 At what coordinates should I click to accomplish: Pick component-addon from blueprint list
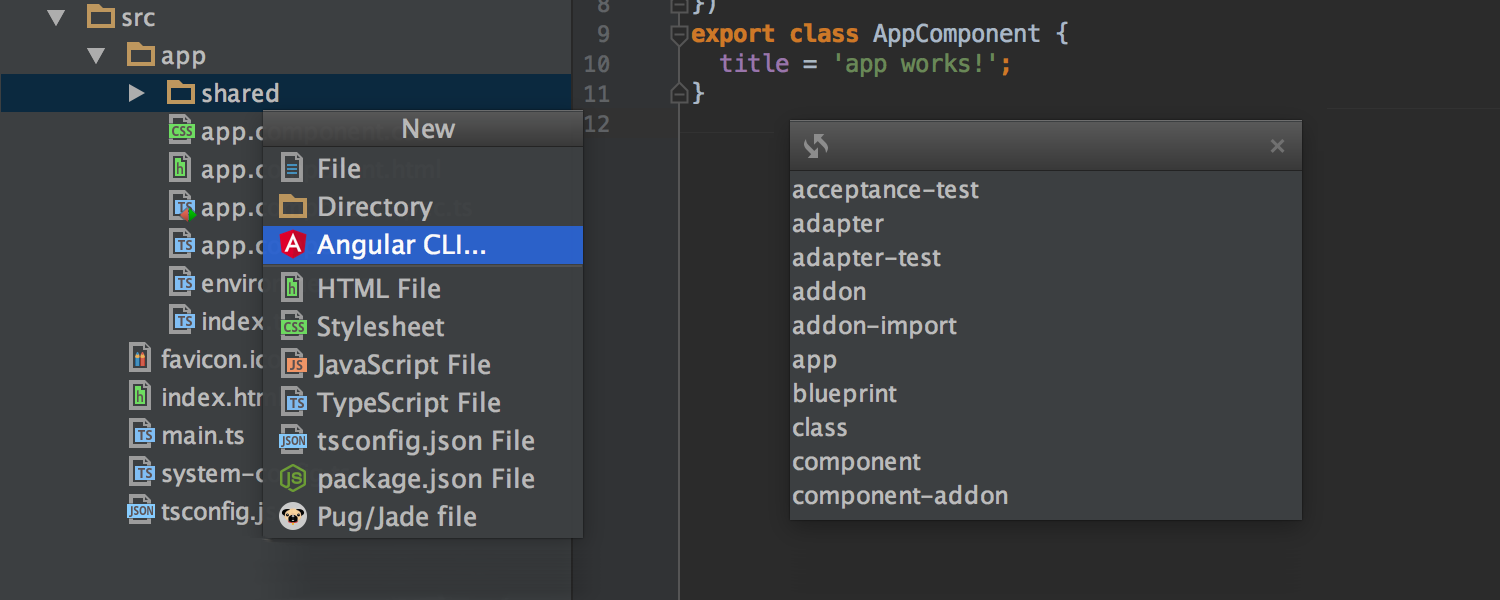pyautogui.click(x=1046, y=496)
